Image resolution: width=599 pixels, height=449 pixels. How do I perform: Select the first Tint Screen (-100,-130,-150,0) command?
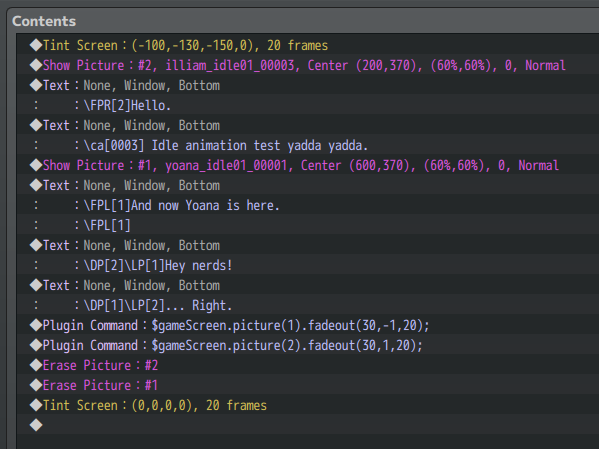tap(308, 45)
